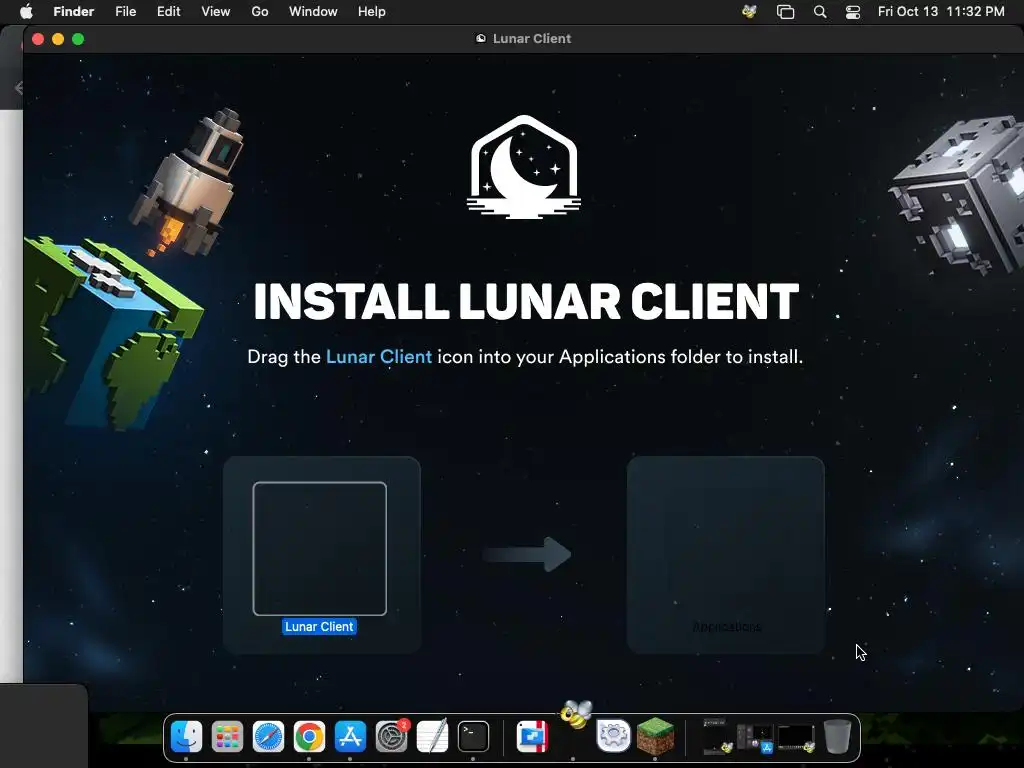Open the App Store from the Dock

coord(351,737)
